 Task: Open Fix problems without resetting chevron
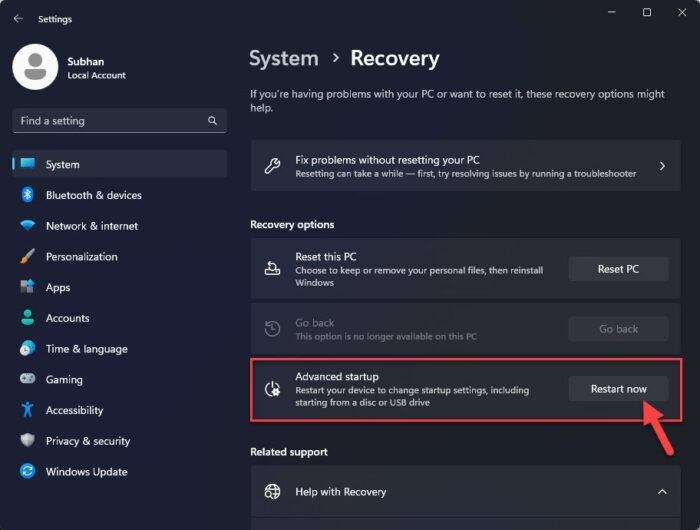[662, 166]
